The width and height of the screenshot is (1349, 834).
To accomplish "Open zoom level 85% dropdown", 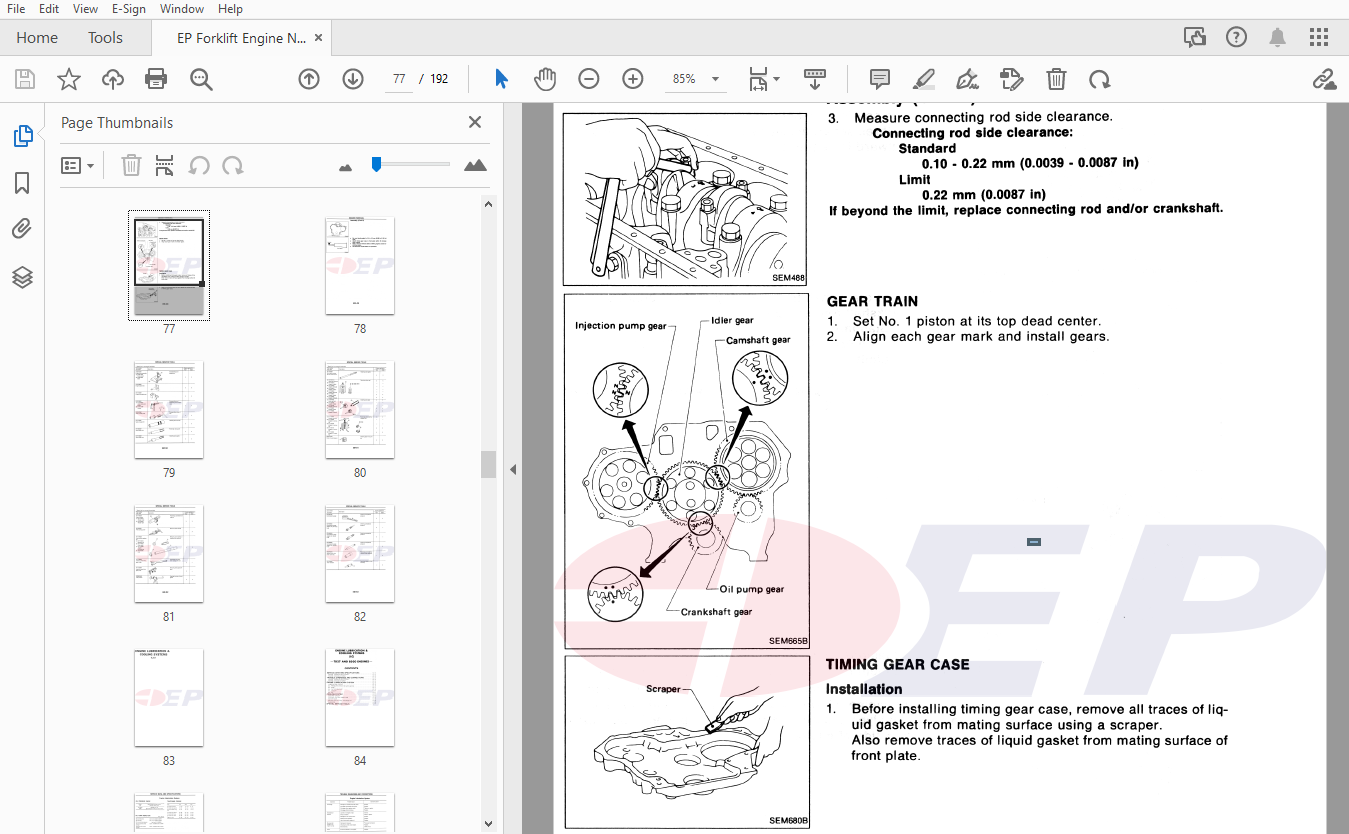I will [696, 79].
